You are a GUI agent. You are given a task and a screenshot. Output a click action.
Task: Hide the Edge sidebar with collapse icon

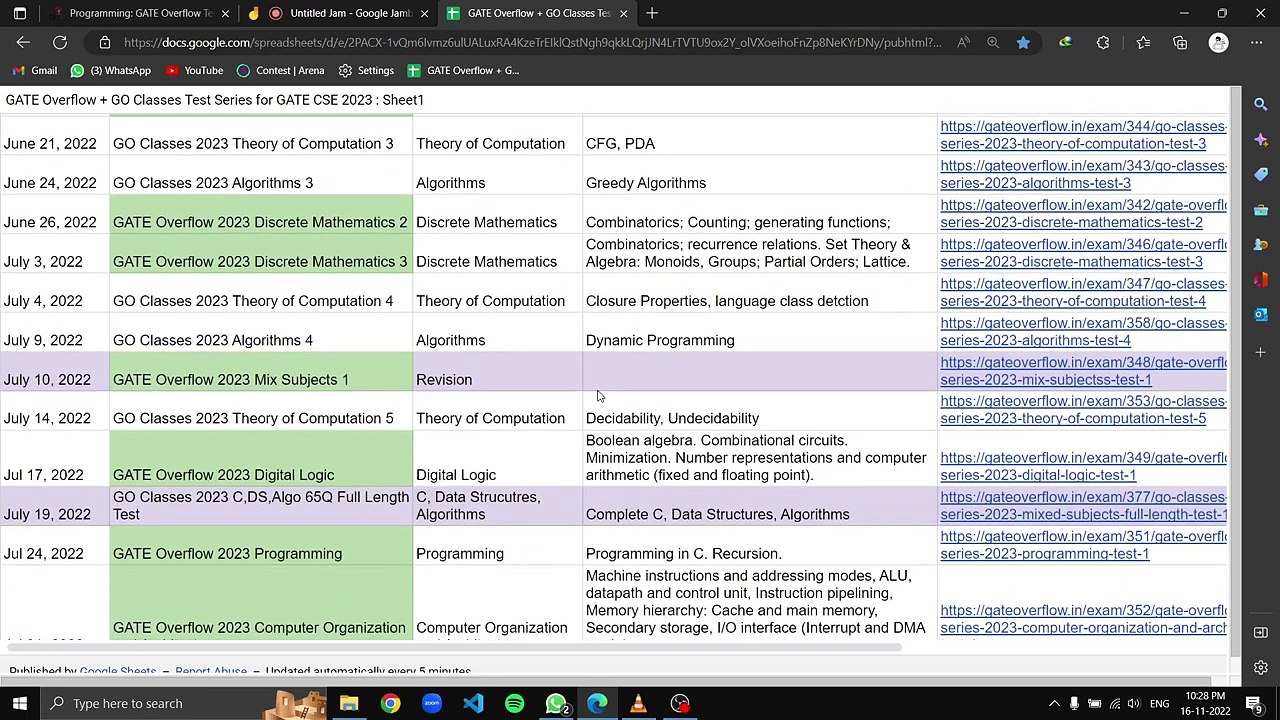click(1261, 633)
